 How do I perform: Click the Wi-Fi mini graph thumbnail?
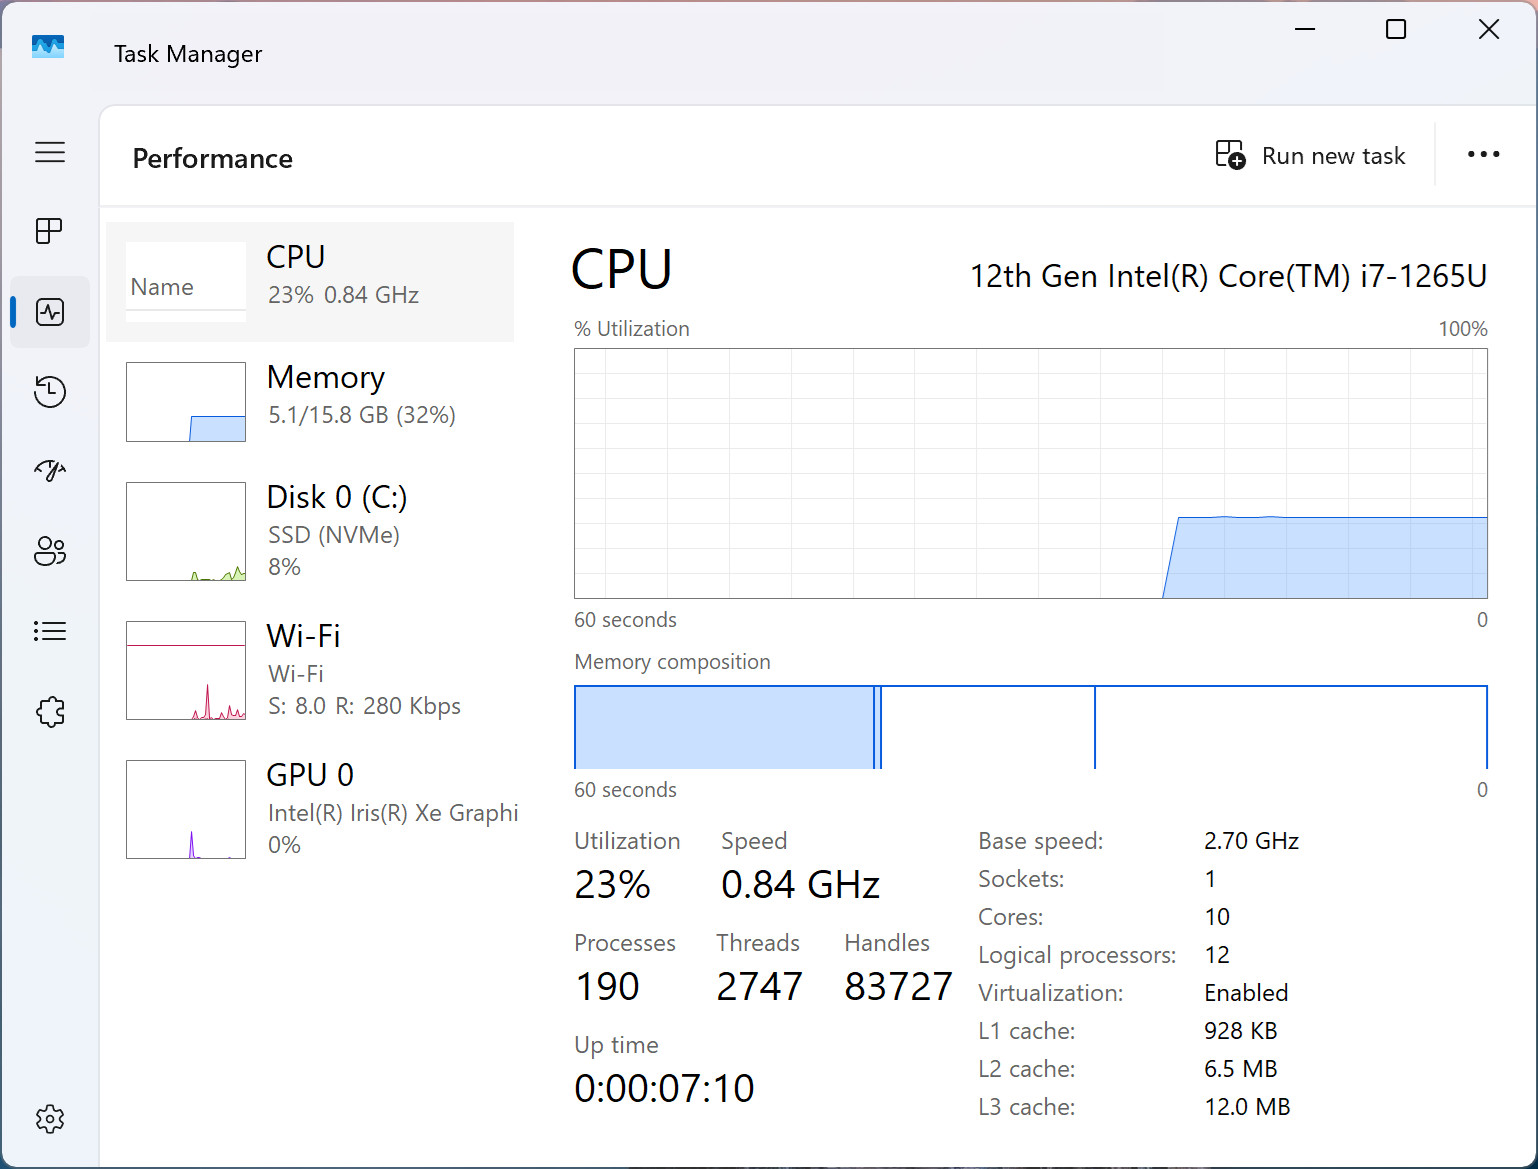tap(186, 670)
